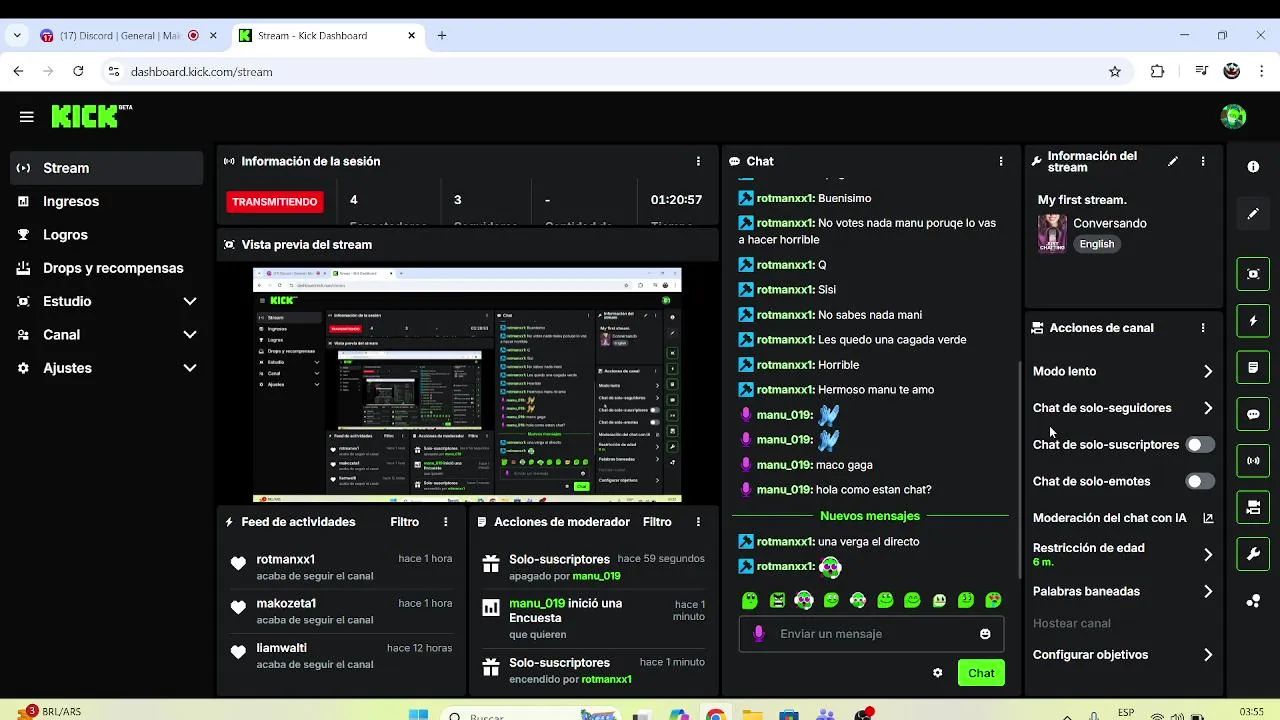Open Acciones de moderador three-dot menu
The width and height of the screenshot is (1280, 720).
pos(698,522)
